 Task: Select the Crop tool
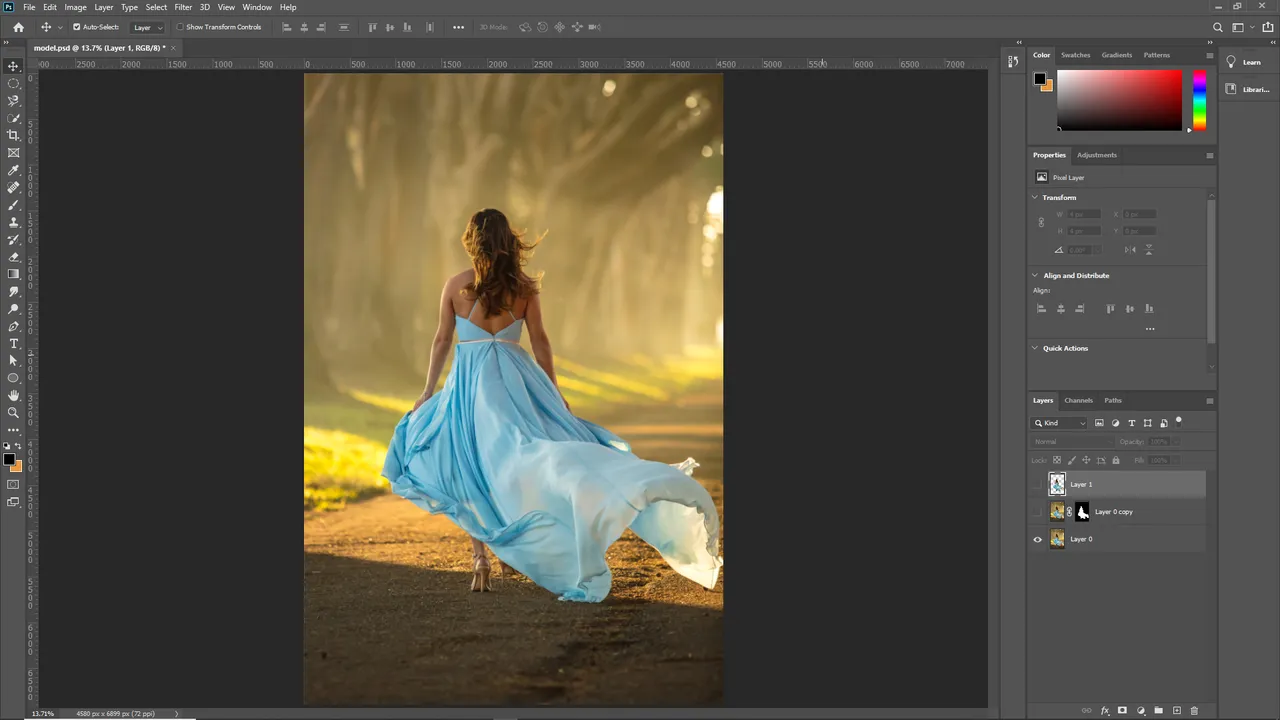[13, 135]
